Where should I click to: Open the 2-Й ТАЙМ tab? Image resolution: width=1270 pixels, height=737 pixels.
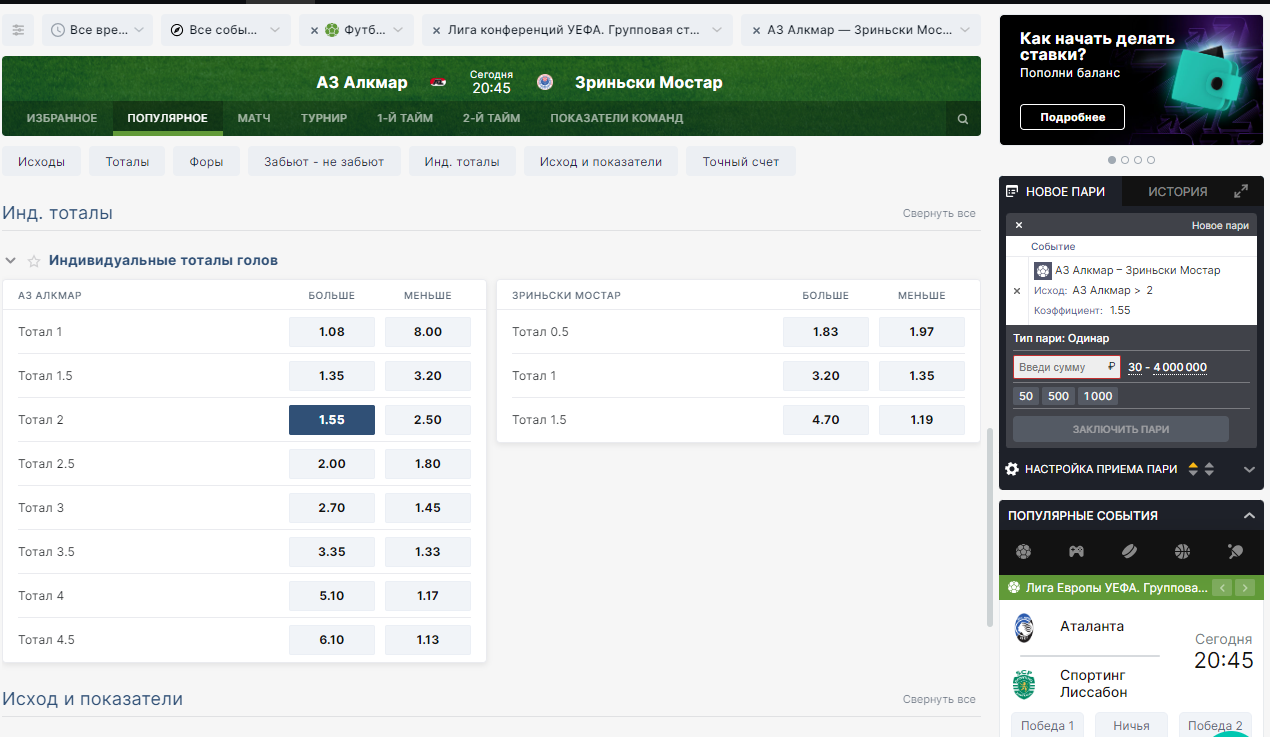tap(491, 118)
